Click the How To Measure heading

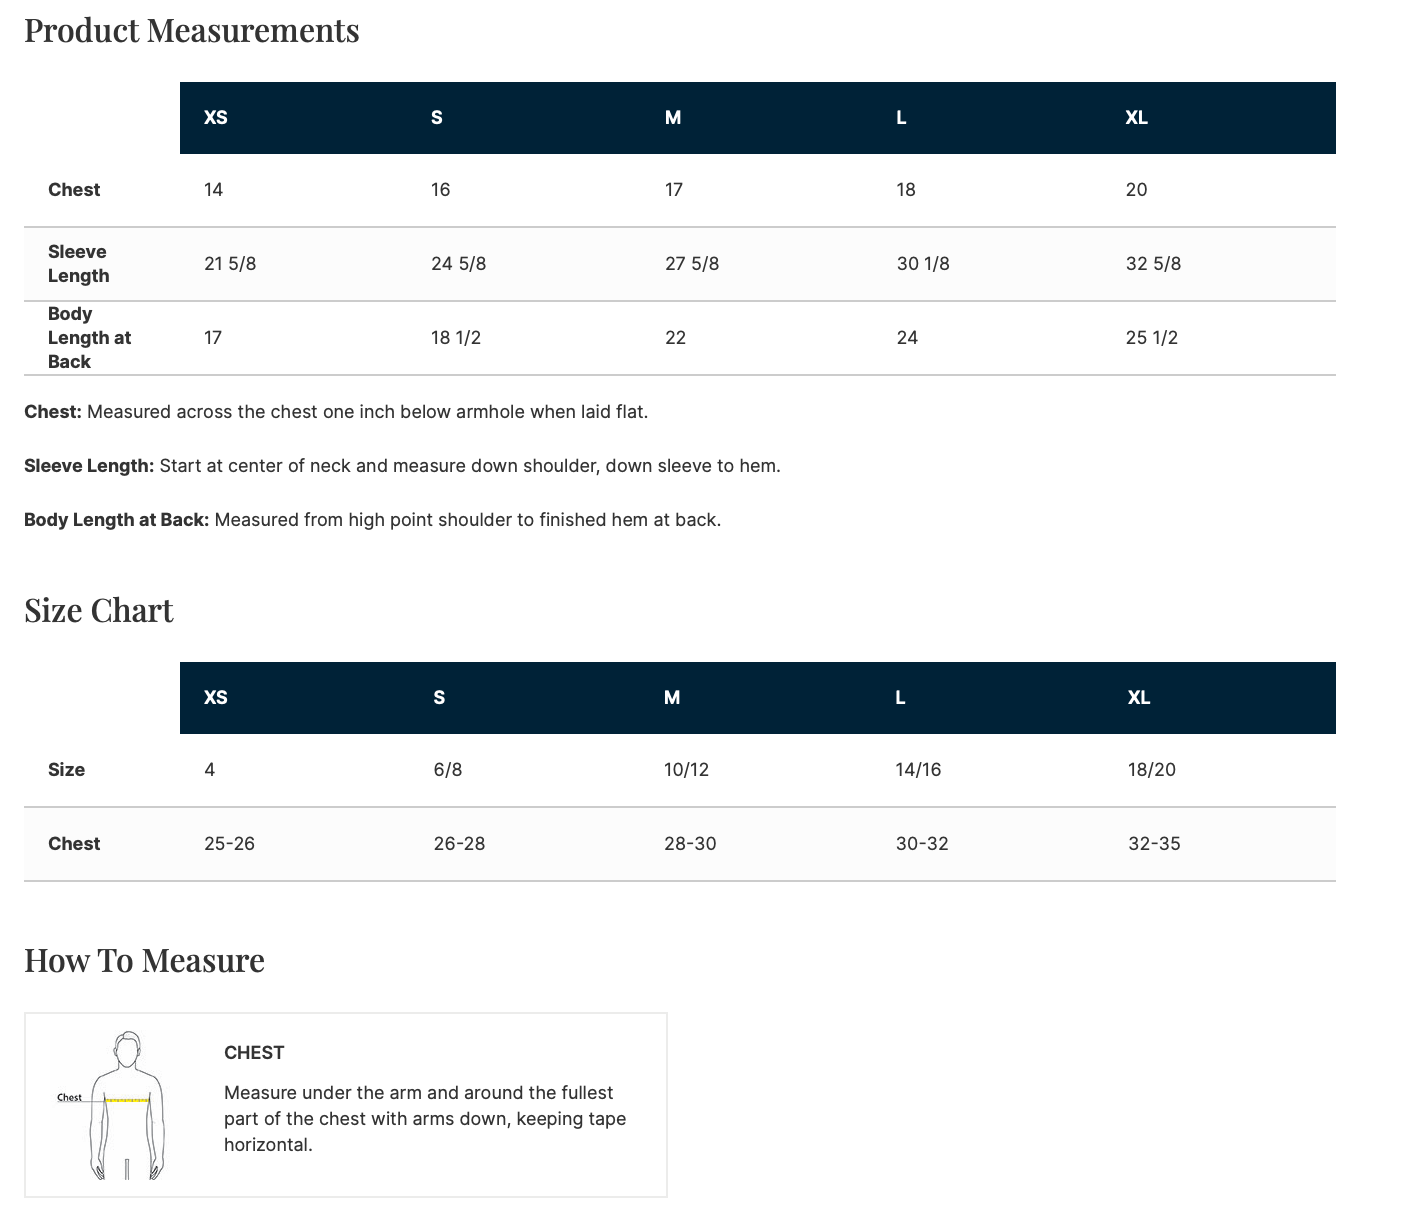pyautogui.click(x=144, y=961)
